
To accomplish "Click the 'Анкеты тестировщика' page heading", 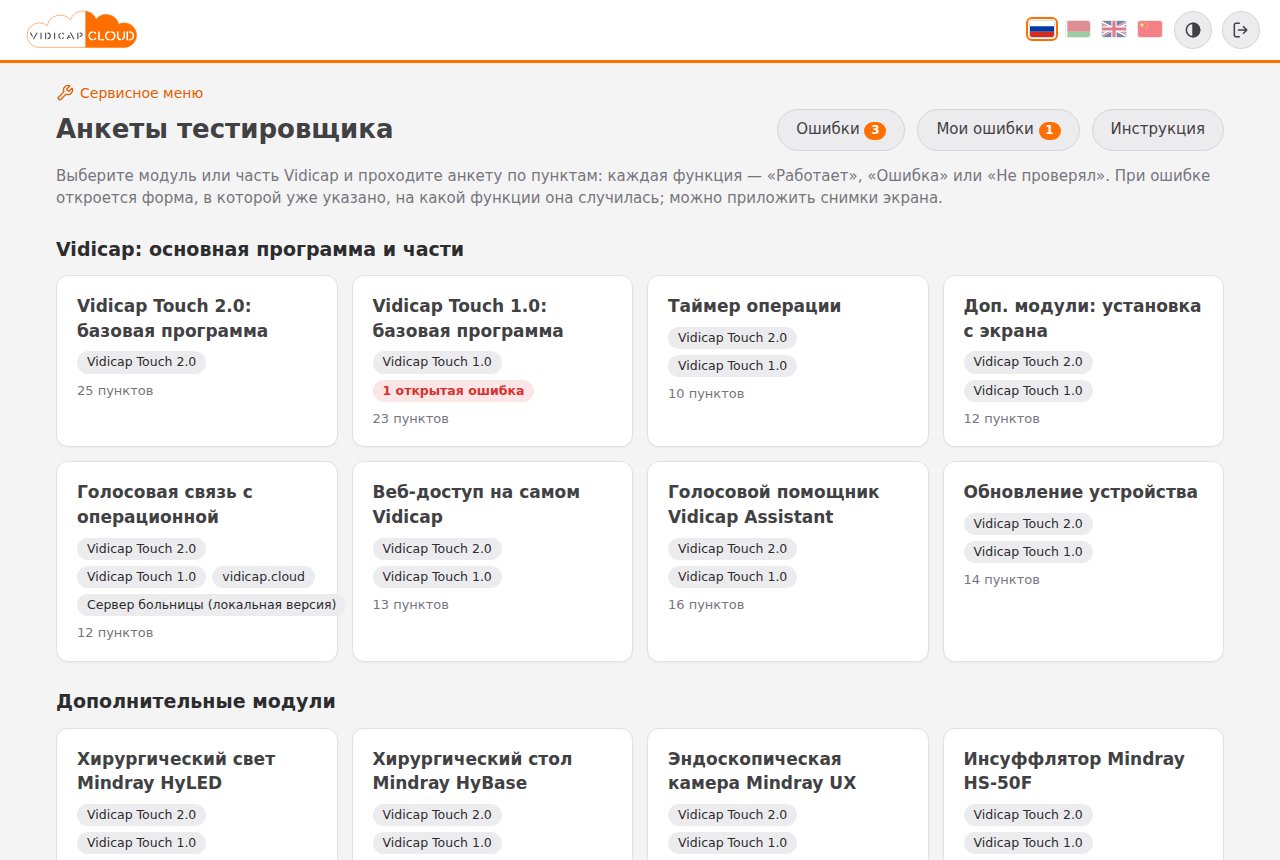I will pos(224,129).
